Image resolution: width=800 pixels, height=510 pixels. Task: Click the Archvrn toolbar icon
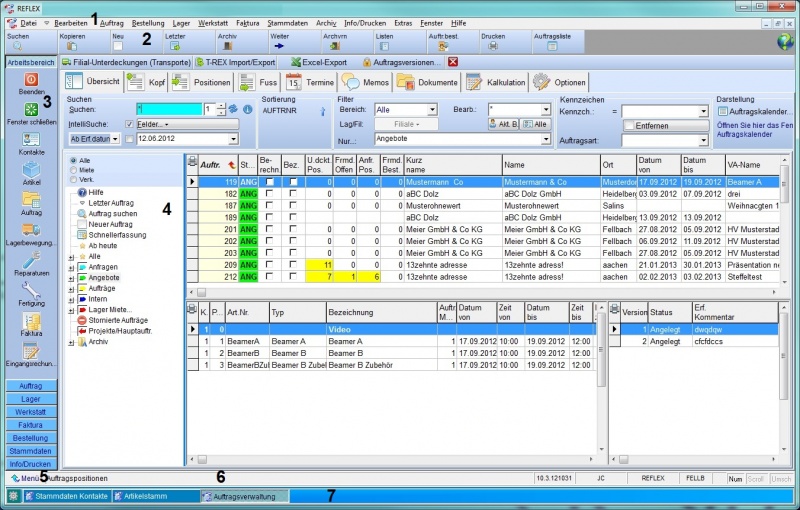click(335, 46)
